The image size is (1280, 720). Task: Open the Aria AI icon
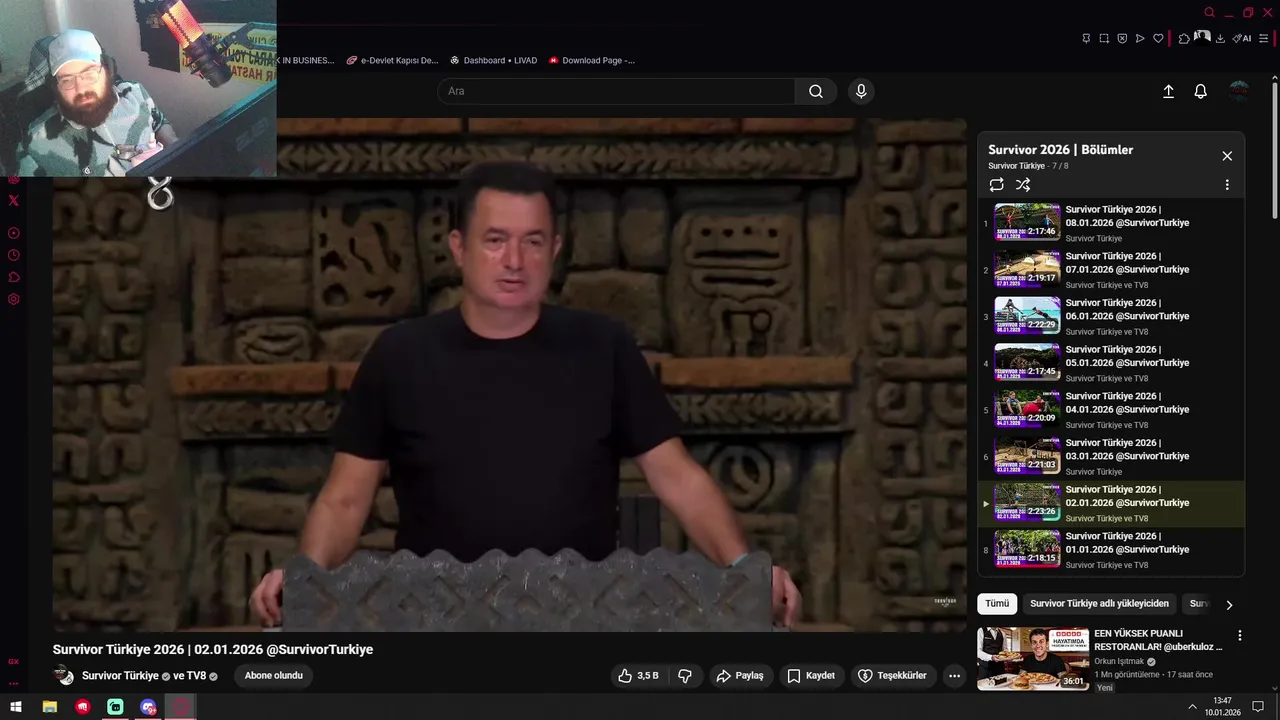1242,38
